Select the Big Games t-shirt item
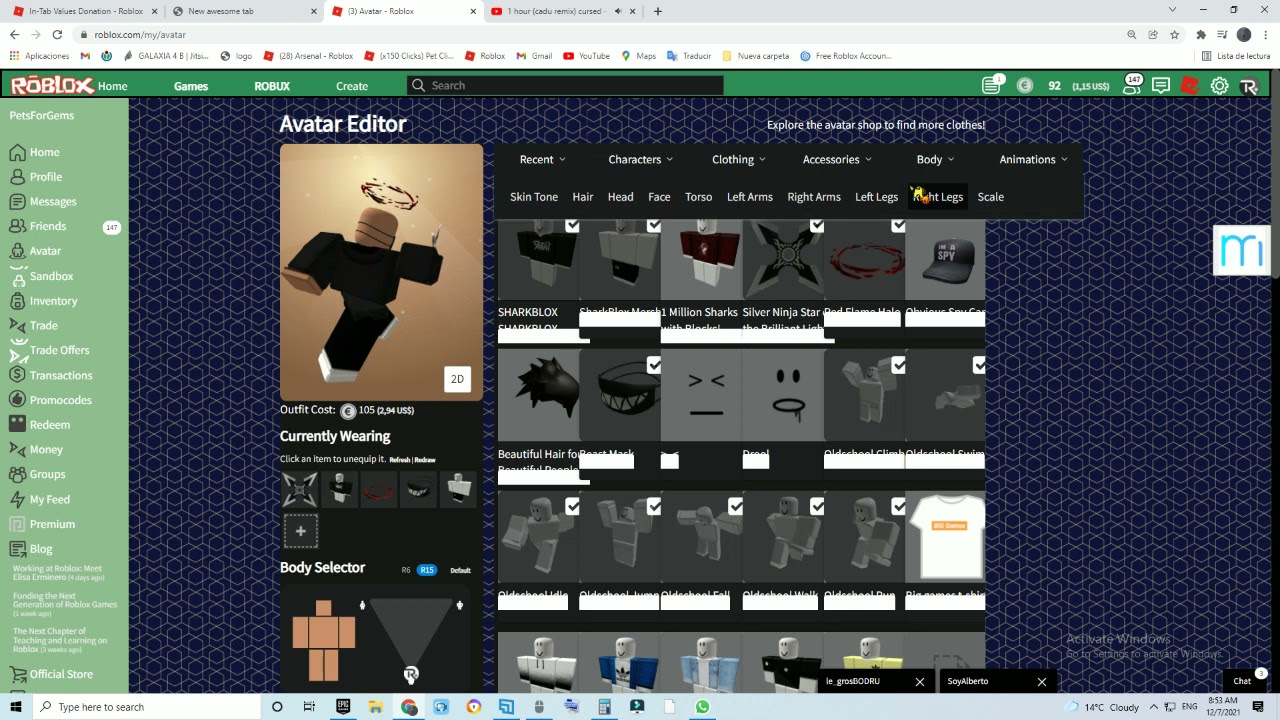This screenshot has width=1280, height=720. (945, 539)
